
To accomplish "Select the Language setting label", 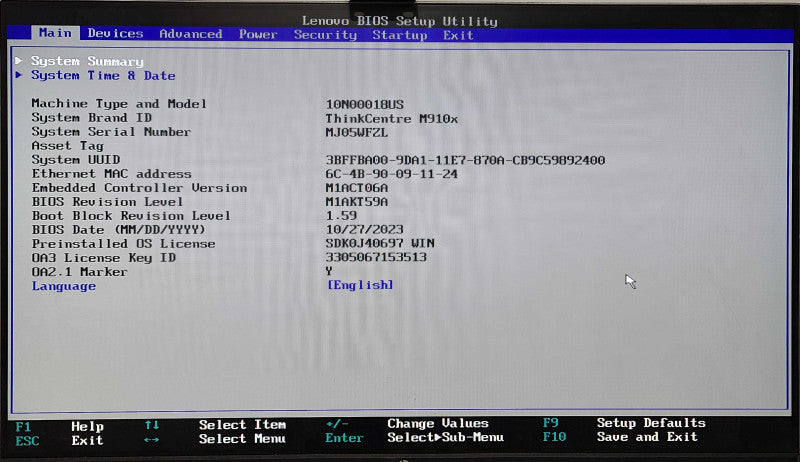I will pyautogui.click(x=64, y=286).
